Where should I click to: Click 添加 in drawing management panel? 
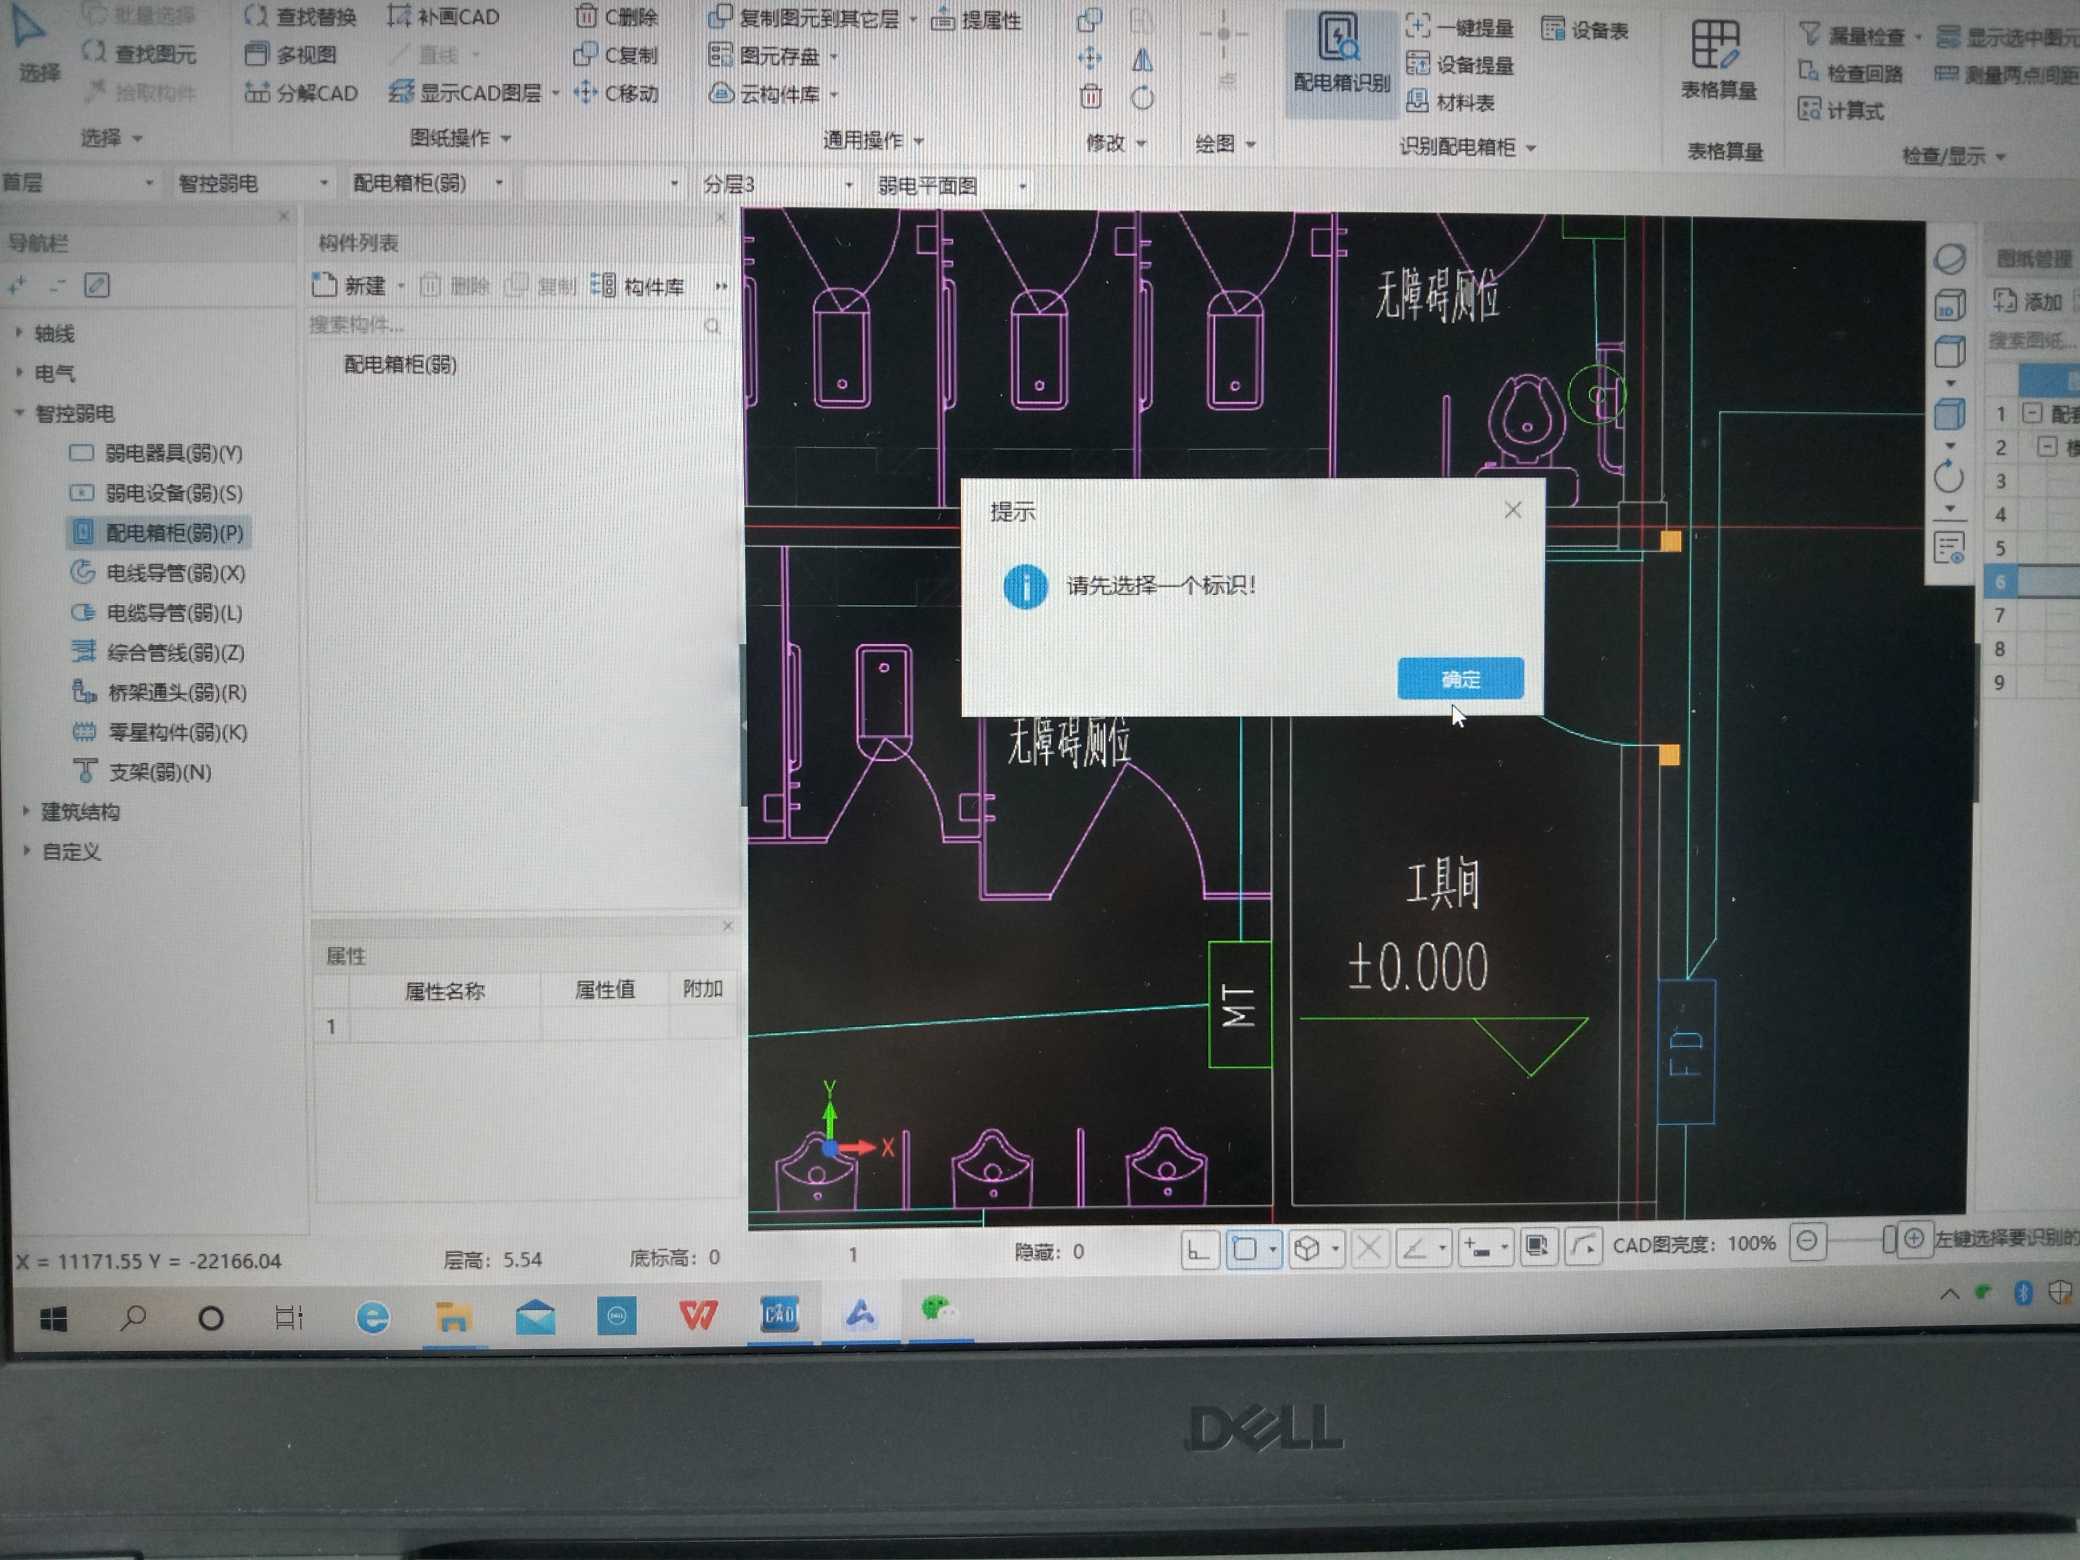pyautogui.click(x=2028, y=301)
